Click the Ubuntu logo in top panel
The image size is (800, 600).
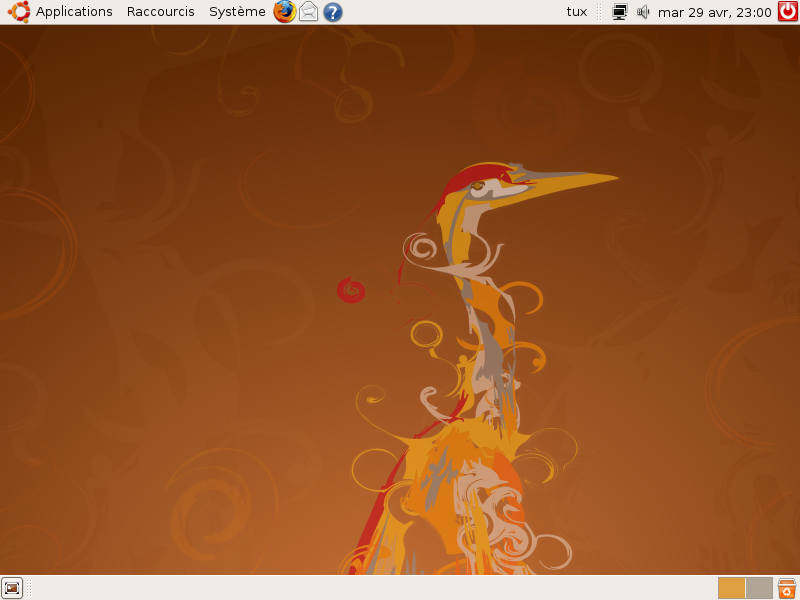[19, 12]
